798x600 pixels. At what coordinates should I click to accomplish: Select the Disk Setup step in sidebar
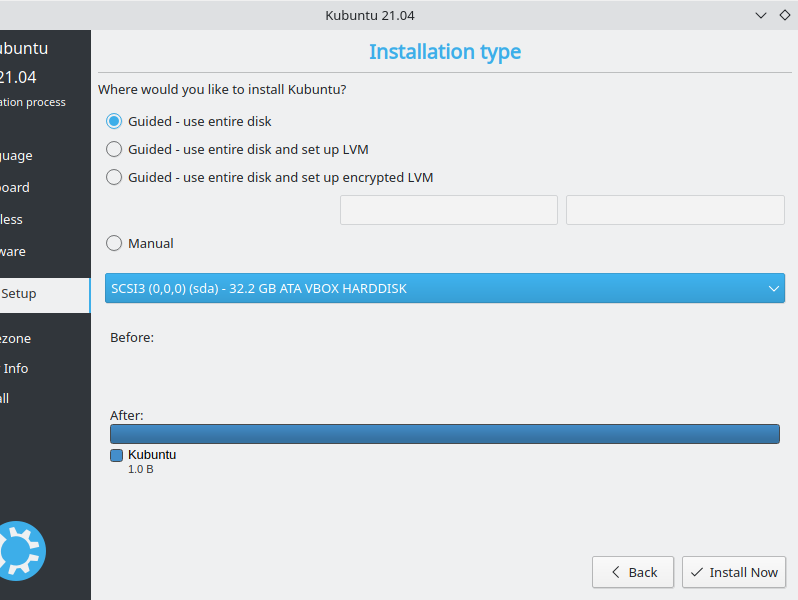coord(20,294)
